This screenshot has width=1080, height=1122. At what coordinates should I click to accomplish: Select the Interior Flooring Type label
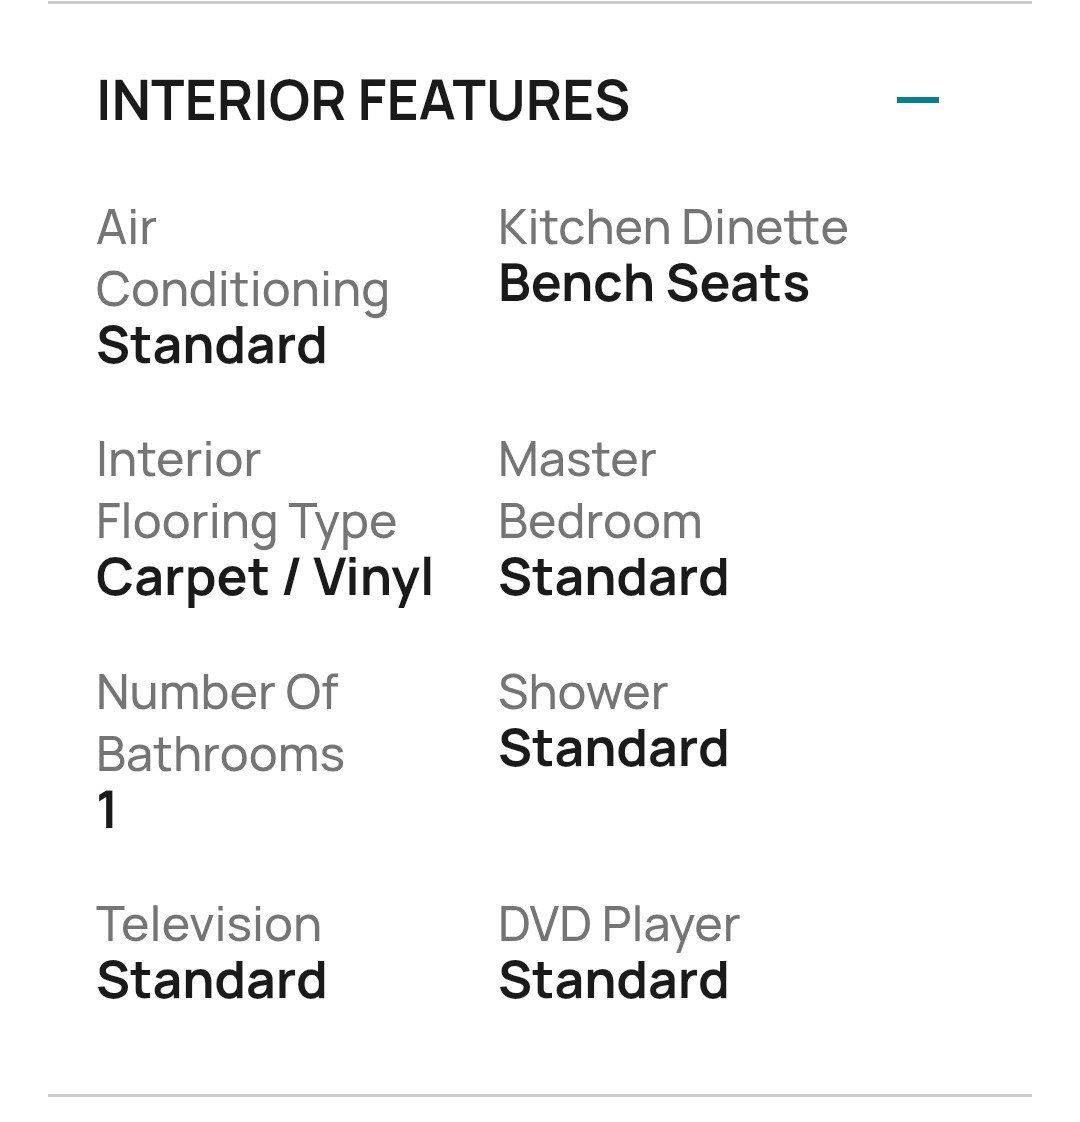point(246,491)
